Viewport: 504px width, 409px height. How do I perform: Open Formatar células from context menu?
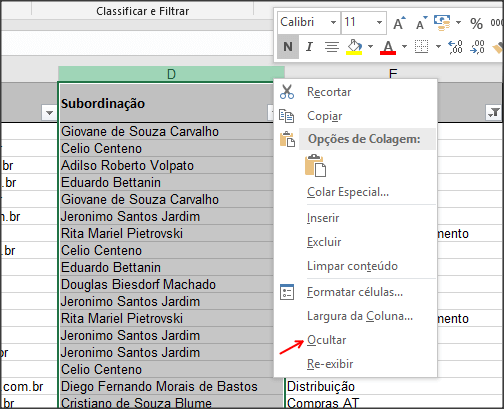pos(355,292)
